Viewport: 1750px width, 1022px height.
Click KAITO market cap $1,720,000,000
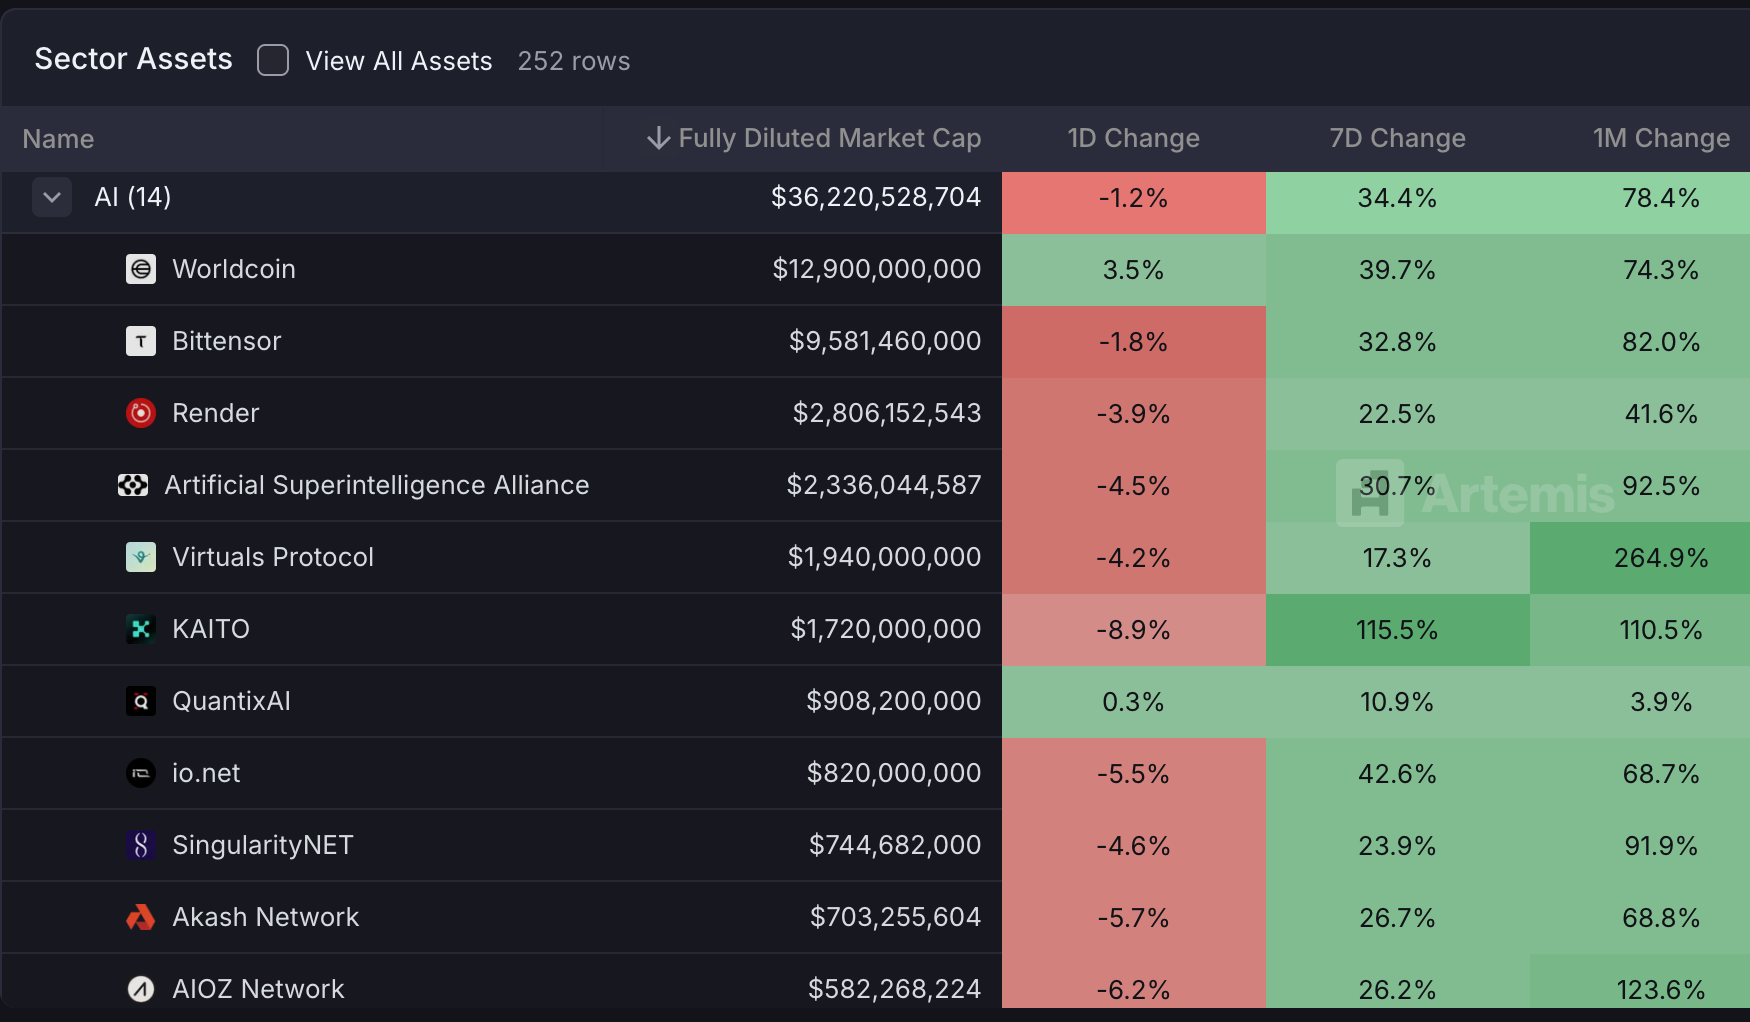tap(886, 629)
